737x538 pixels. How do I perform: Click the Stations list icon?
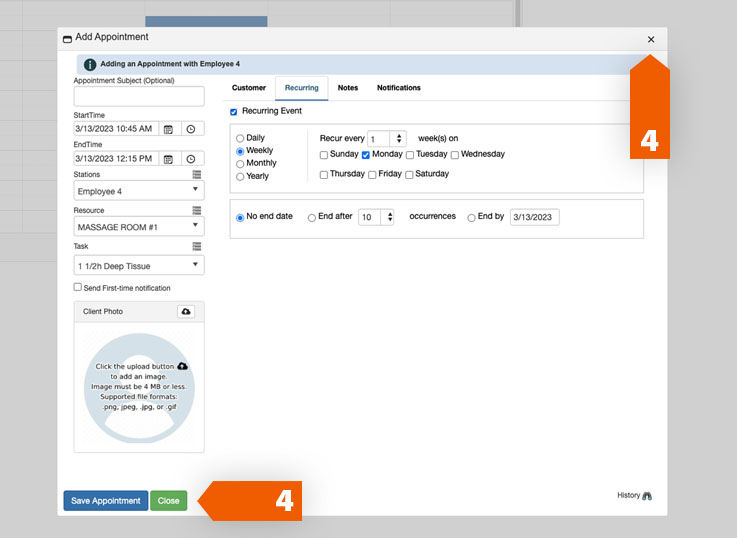pyautogui.click(x=197, y=174)
